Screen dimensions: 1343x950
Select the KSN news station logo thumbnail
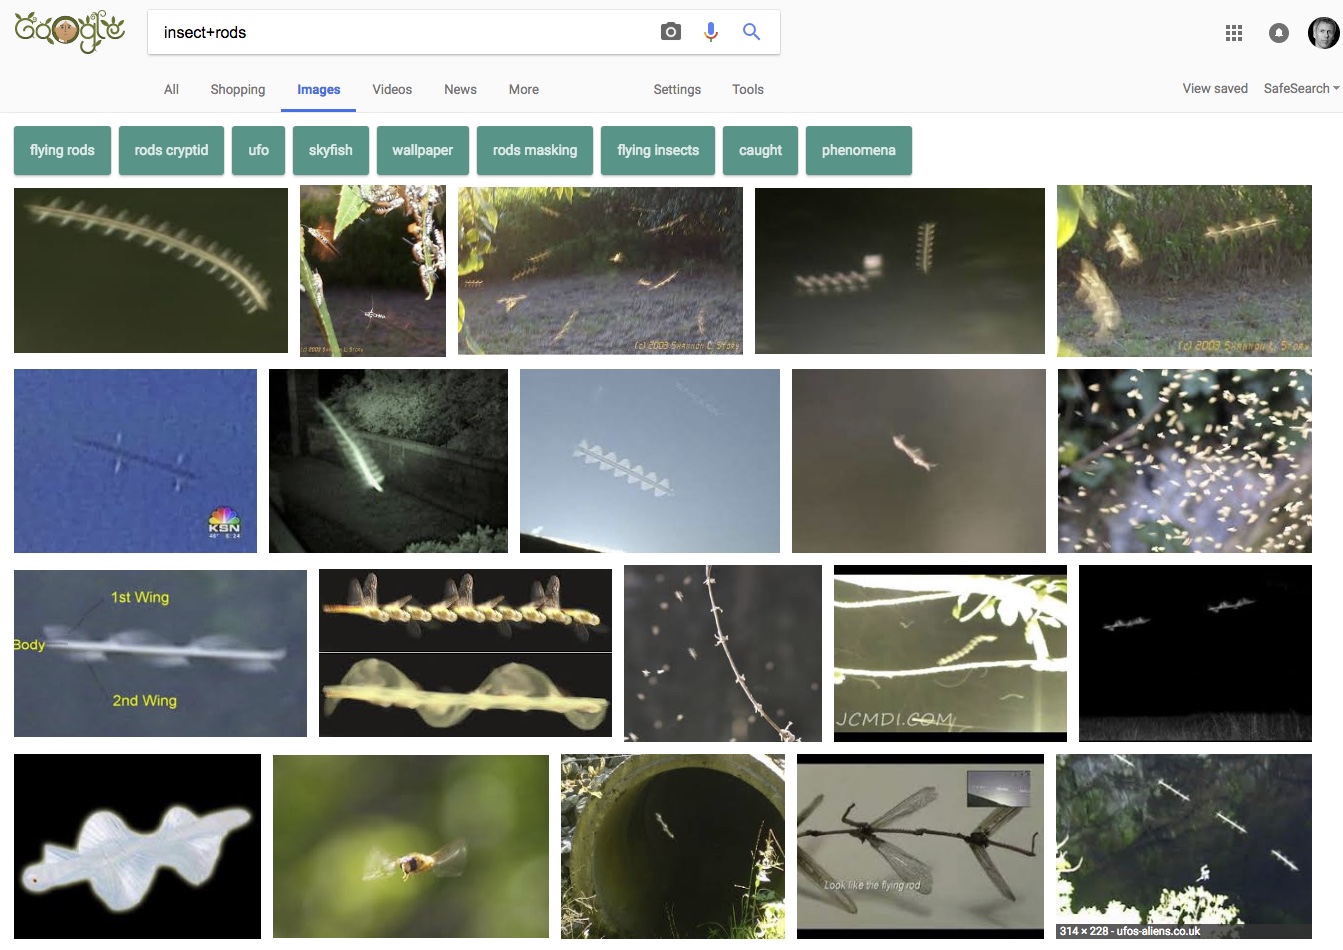[135, 460]
